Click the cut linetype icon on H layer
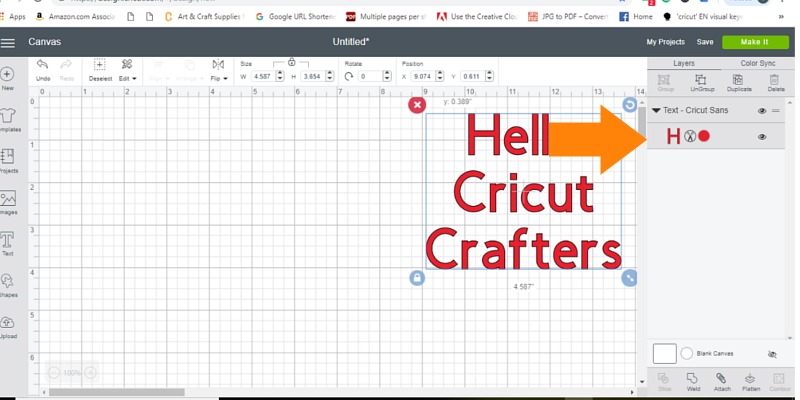Screen dimensions: 800x400 pos(690,136)
